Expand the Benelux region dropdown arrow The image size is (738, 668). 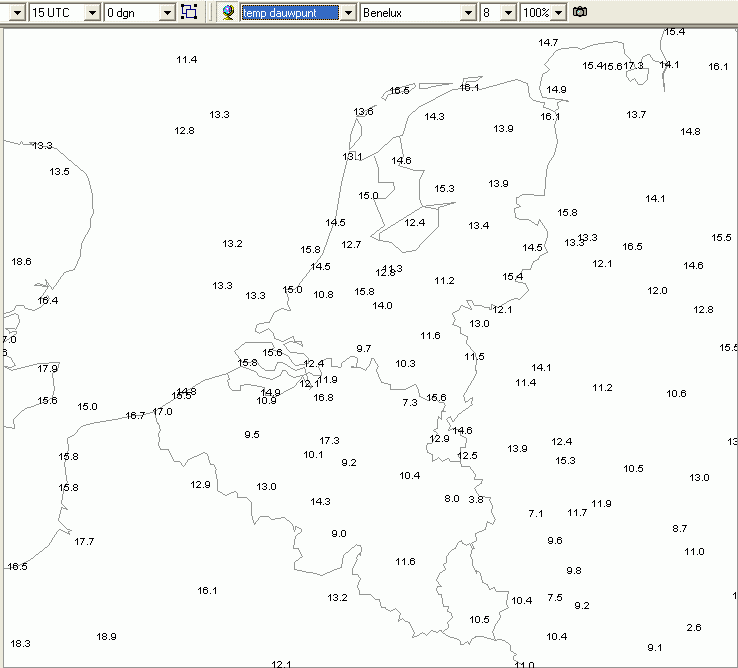468,13
